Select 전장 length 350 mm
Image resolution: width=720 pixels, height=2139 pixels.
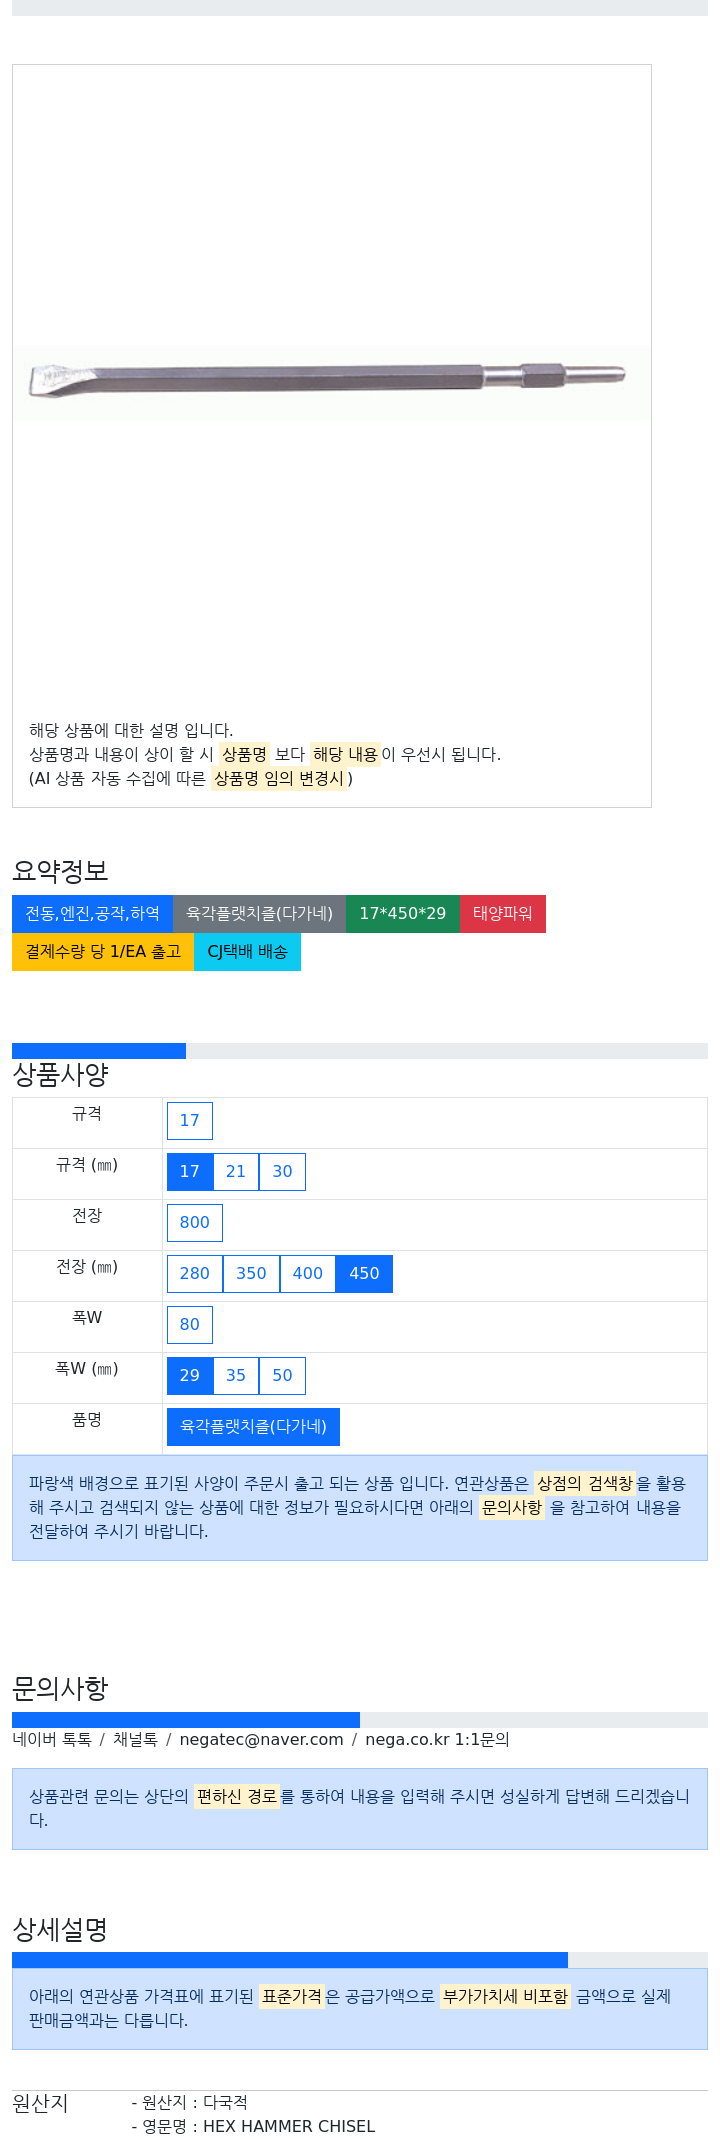pyautogui.click(x=251, y=1274)
